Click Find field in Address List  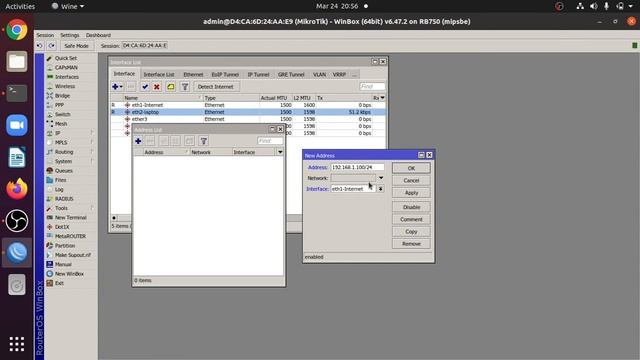point(270,141)
